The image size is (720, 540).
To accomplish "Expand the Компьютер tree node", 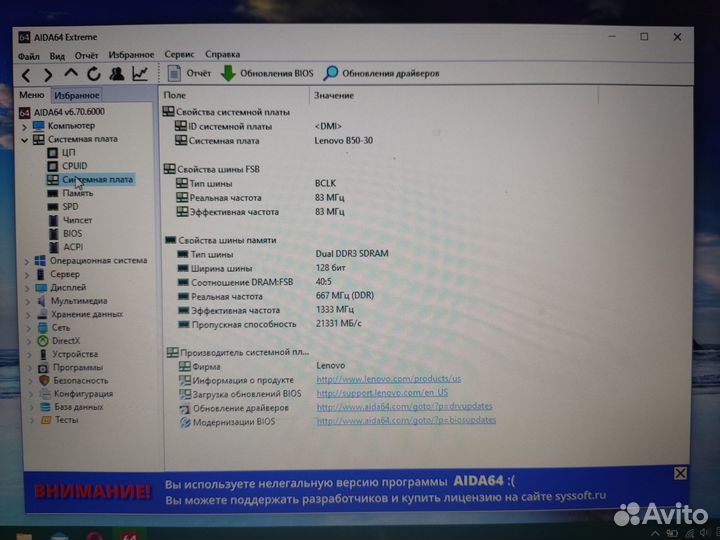I will [24, 126].
